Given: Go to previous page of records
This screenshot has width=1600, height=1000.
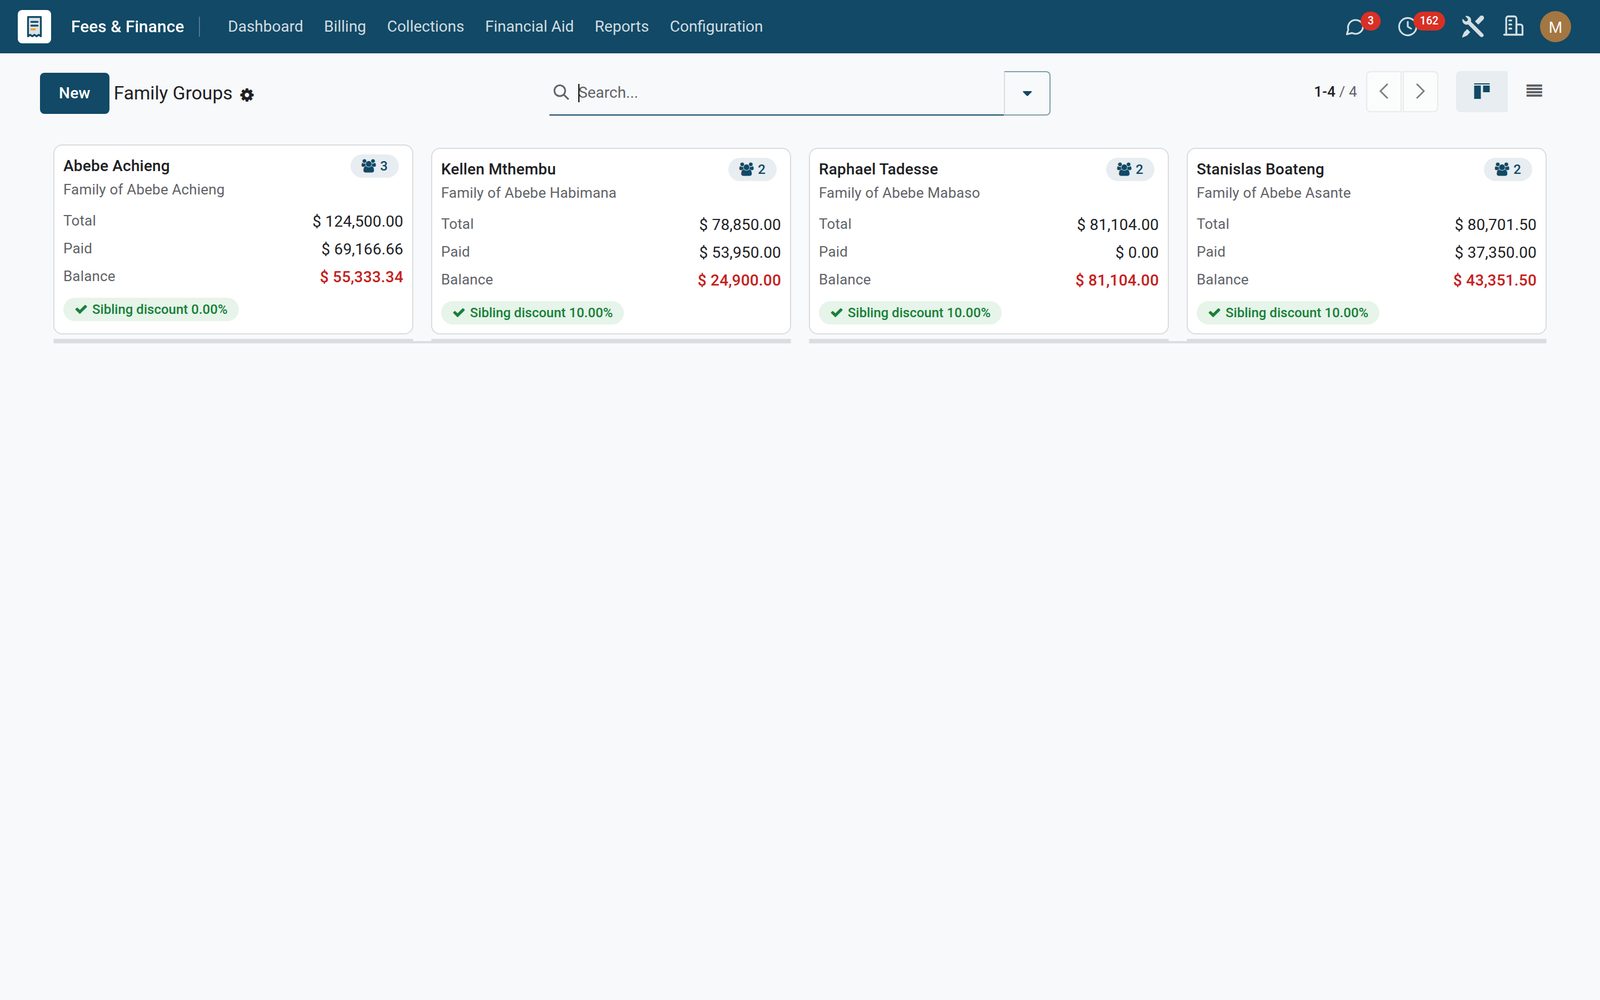Looking at the screenshot, I should (x=1384, y=92).
